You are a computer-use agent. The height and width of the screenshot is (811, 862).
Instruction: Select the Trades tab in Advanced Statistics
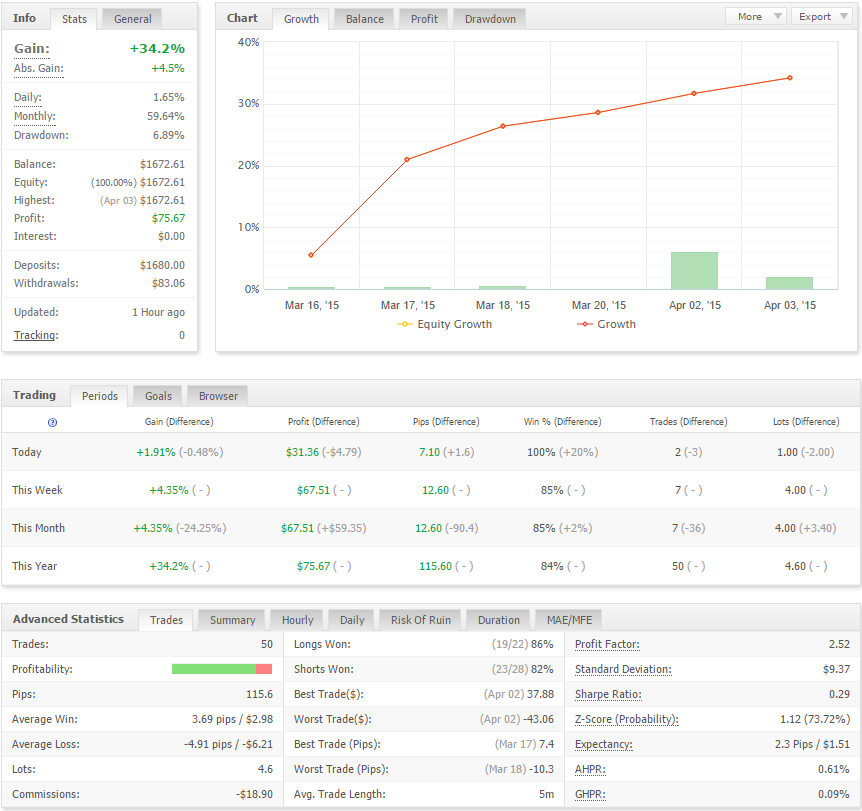tap(166, 620)
